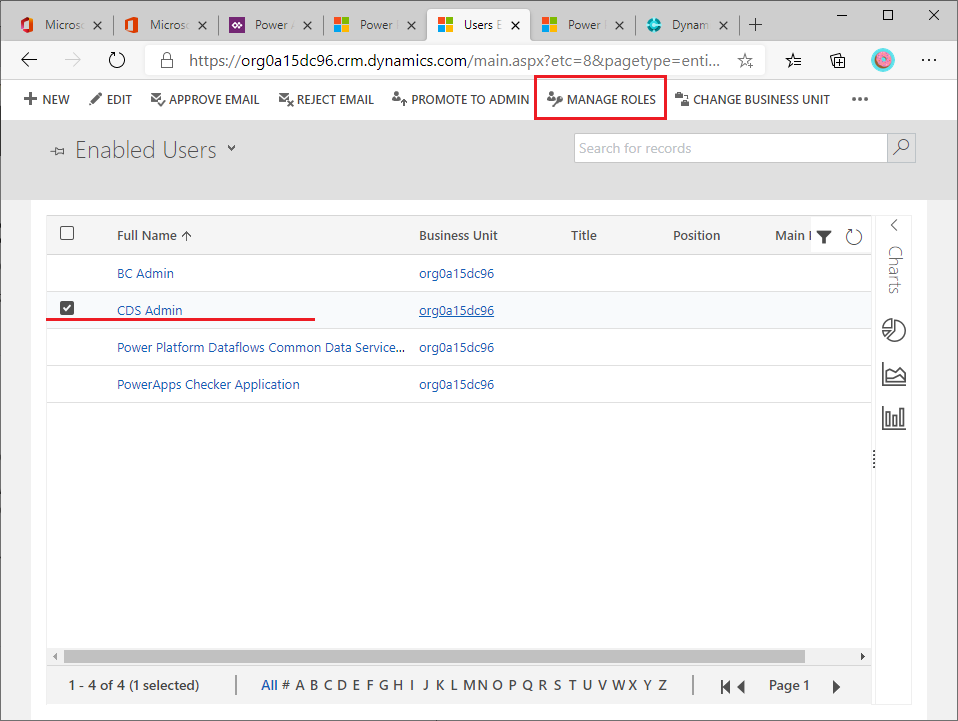This screenshot has width=958, height=721.
Task: Select the area chart icon
Action: pos(894,374)
